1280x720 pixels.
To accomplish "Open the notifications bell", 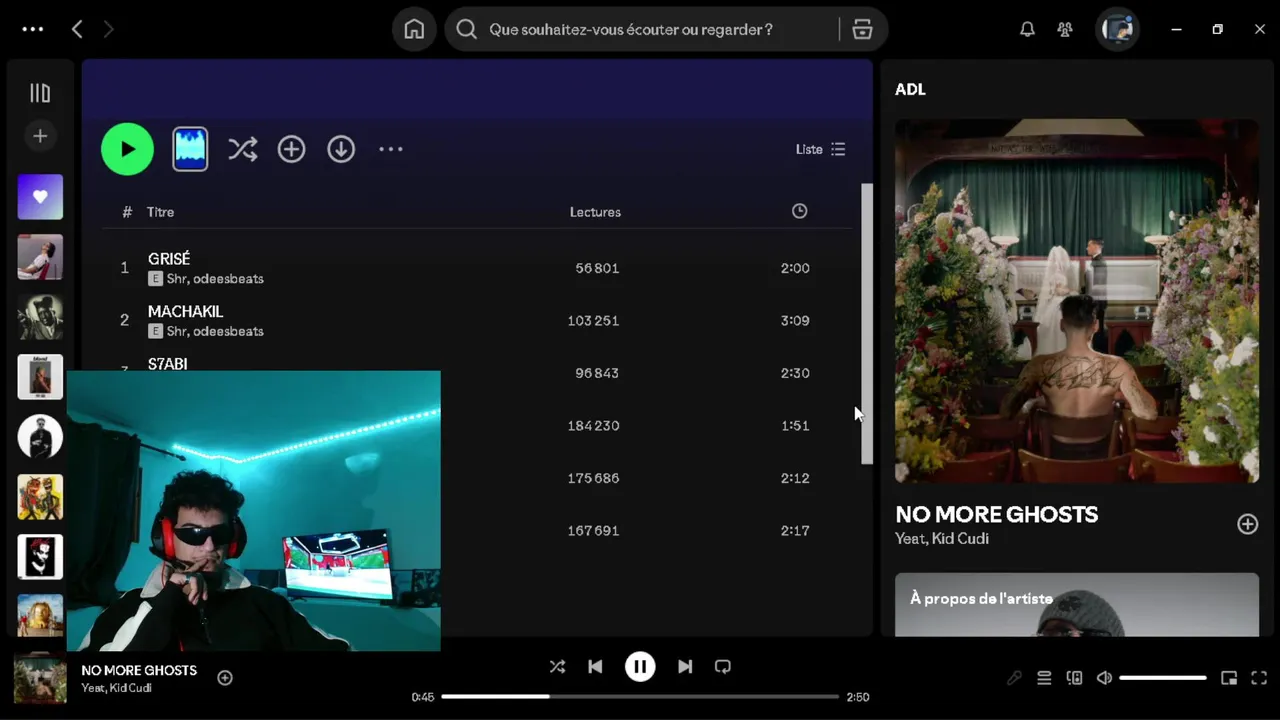I will point(1027,29).
